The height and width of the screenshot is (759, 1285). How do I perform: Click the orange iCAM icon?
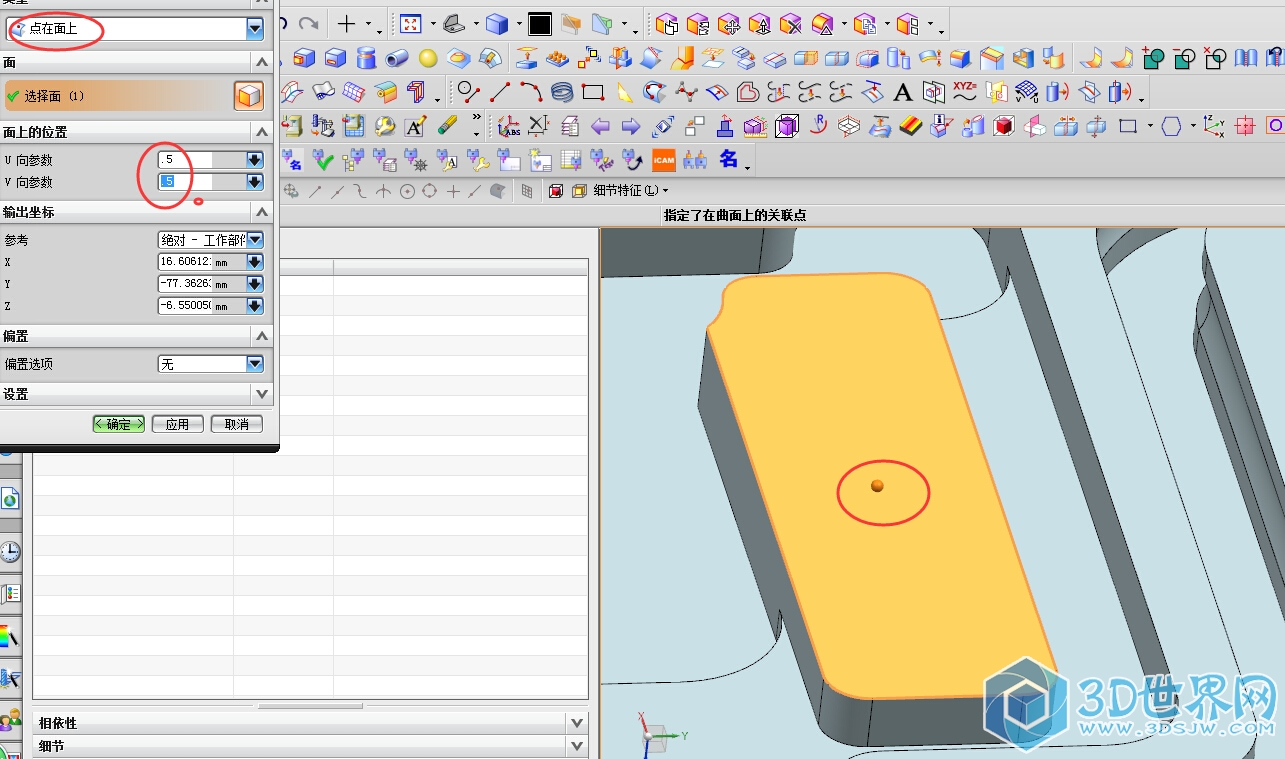(x=664, y=160)
